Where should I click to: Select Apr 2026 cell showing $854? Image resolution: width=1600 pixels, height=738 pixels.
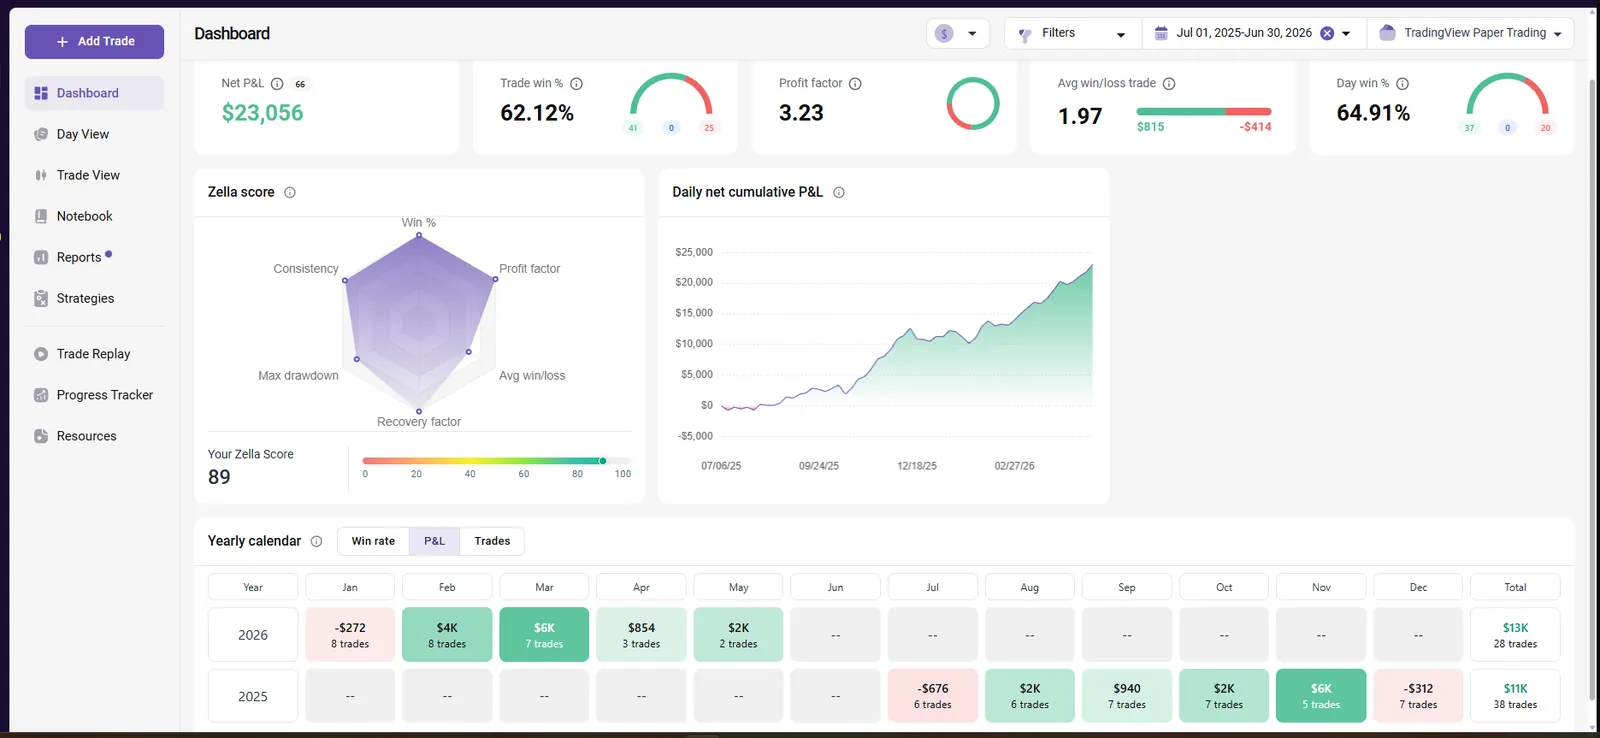click(x=641, y=635)
